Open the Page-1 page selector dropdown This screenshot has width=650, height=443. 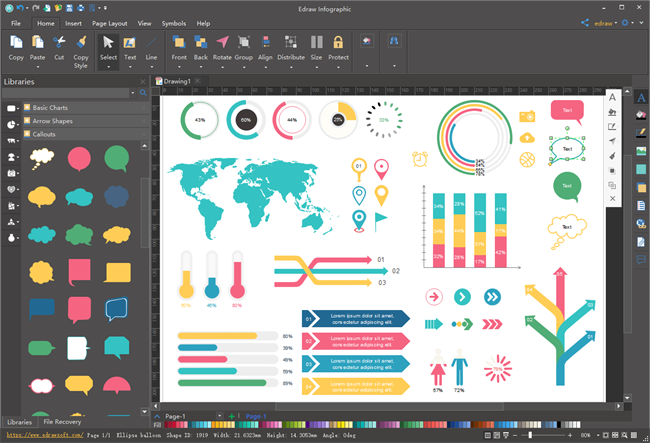pyautogui.click(x=219, y=416)
